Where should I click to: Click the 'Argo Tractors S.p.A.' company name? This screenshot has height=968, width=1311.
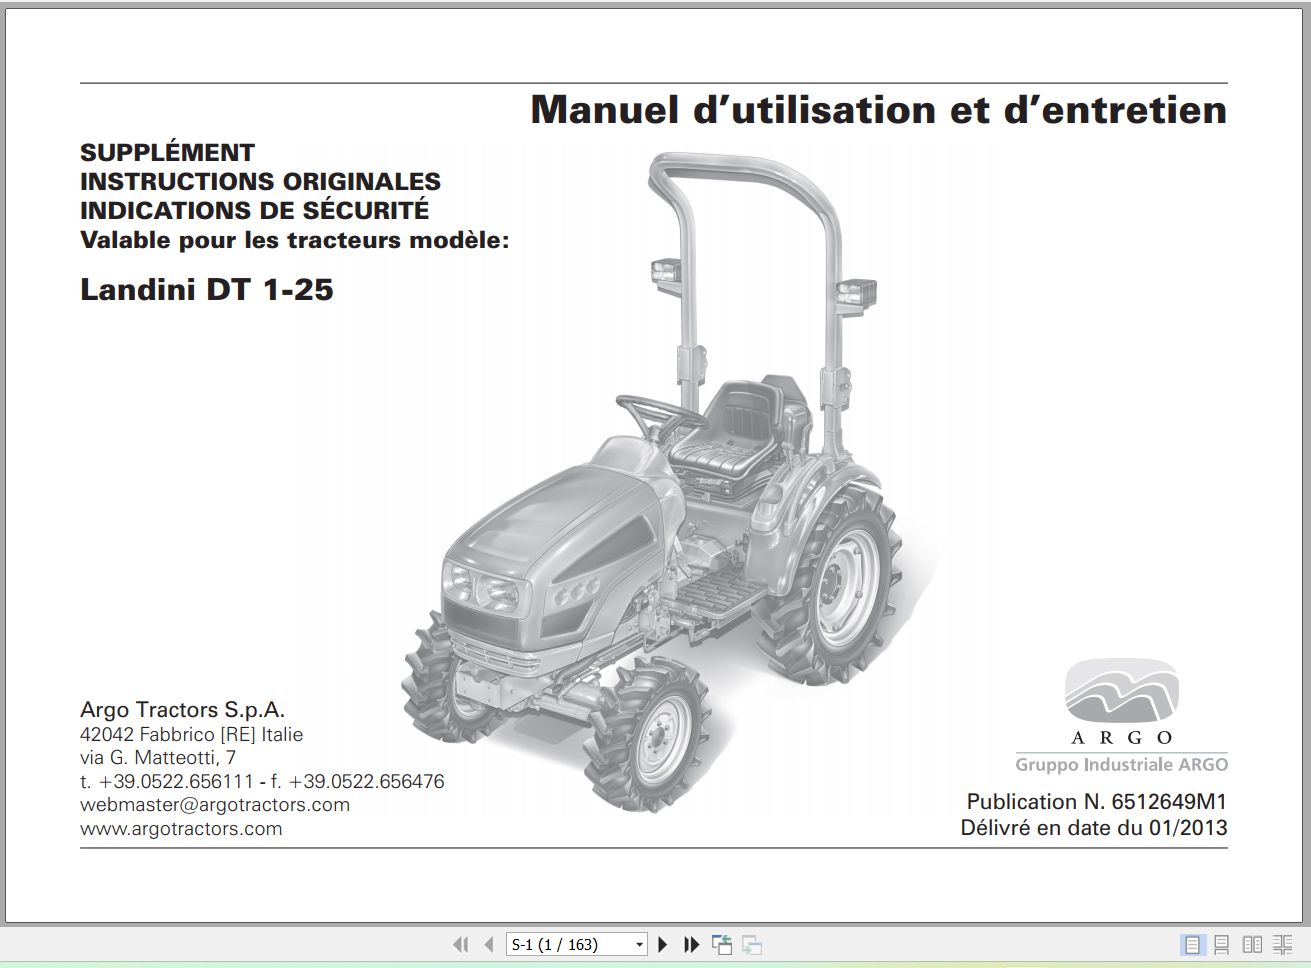tap(183, 710)
